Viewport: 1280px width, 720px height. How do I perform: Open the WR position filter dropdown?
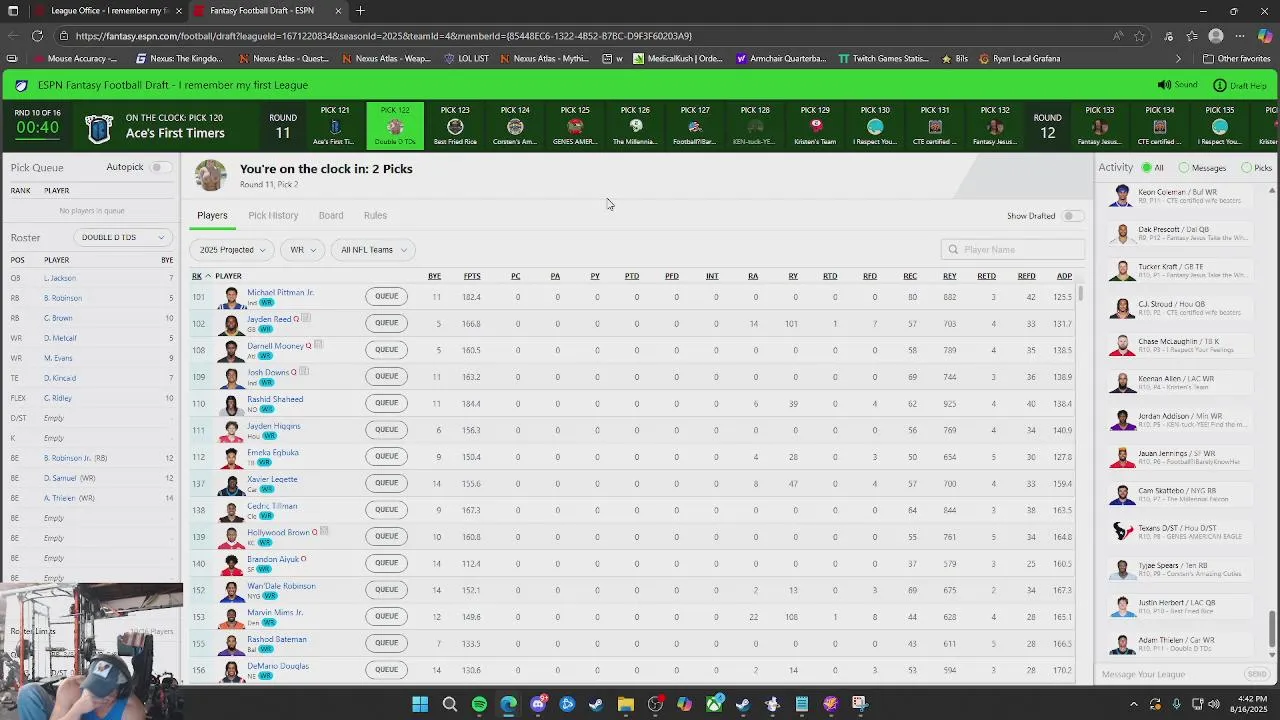point(302,250)
